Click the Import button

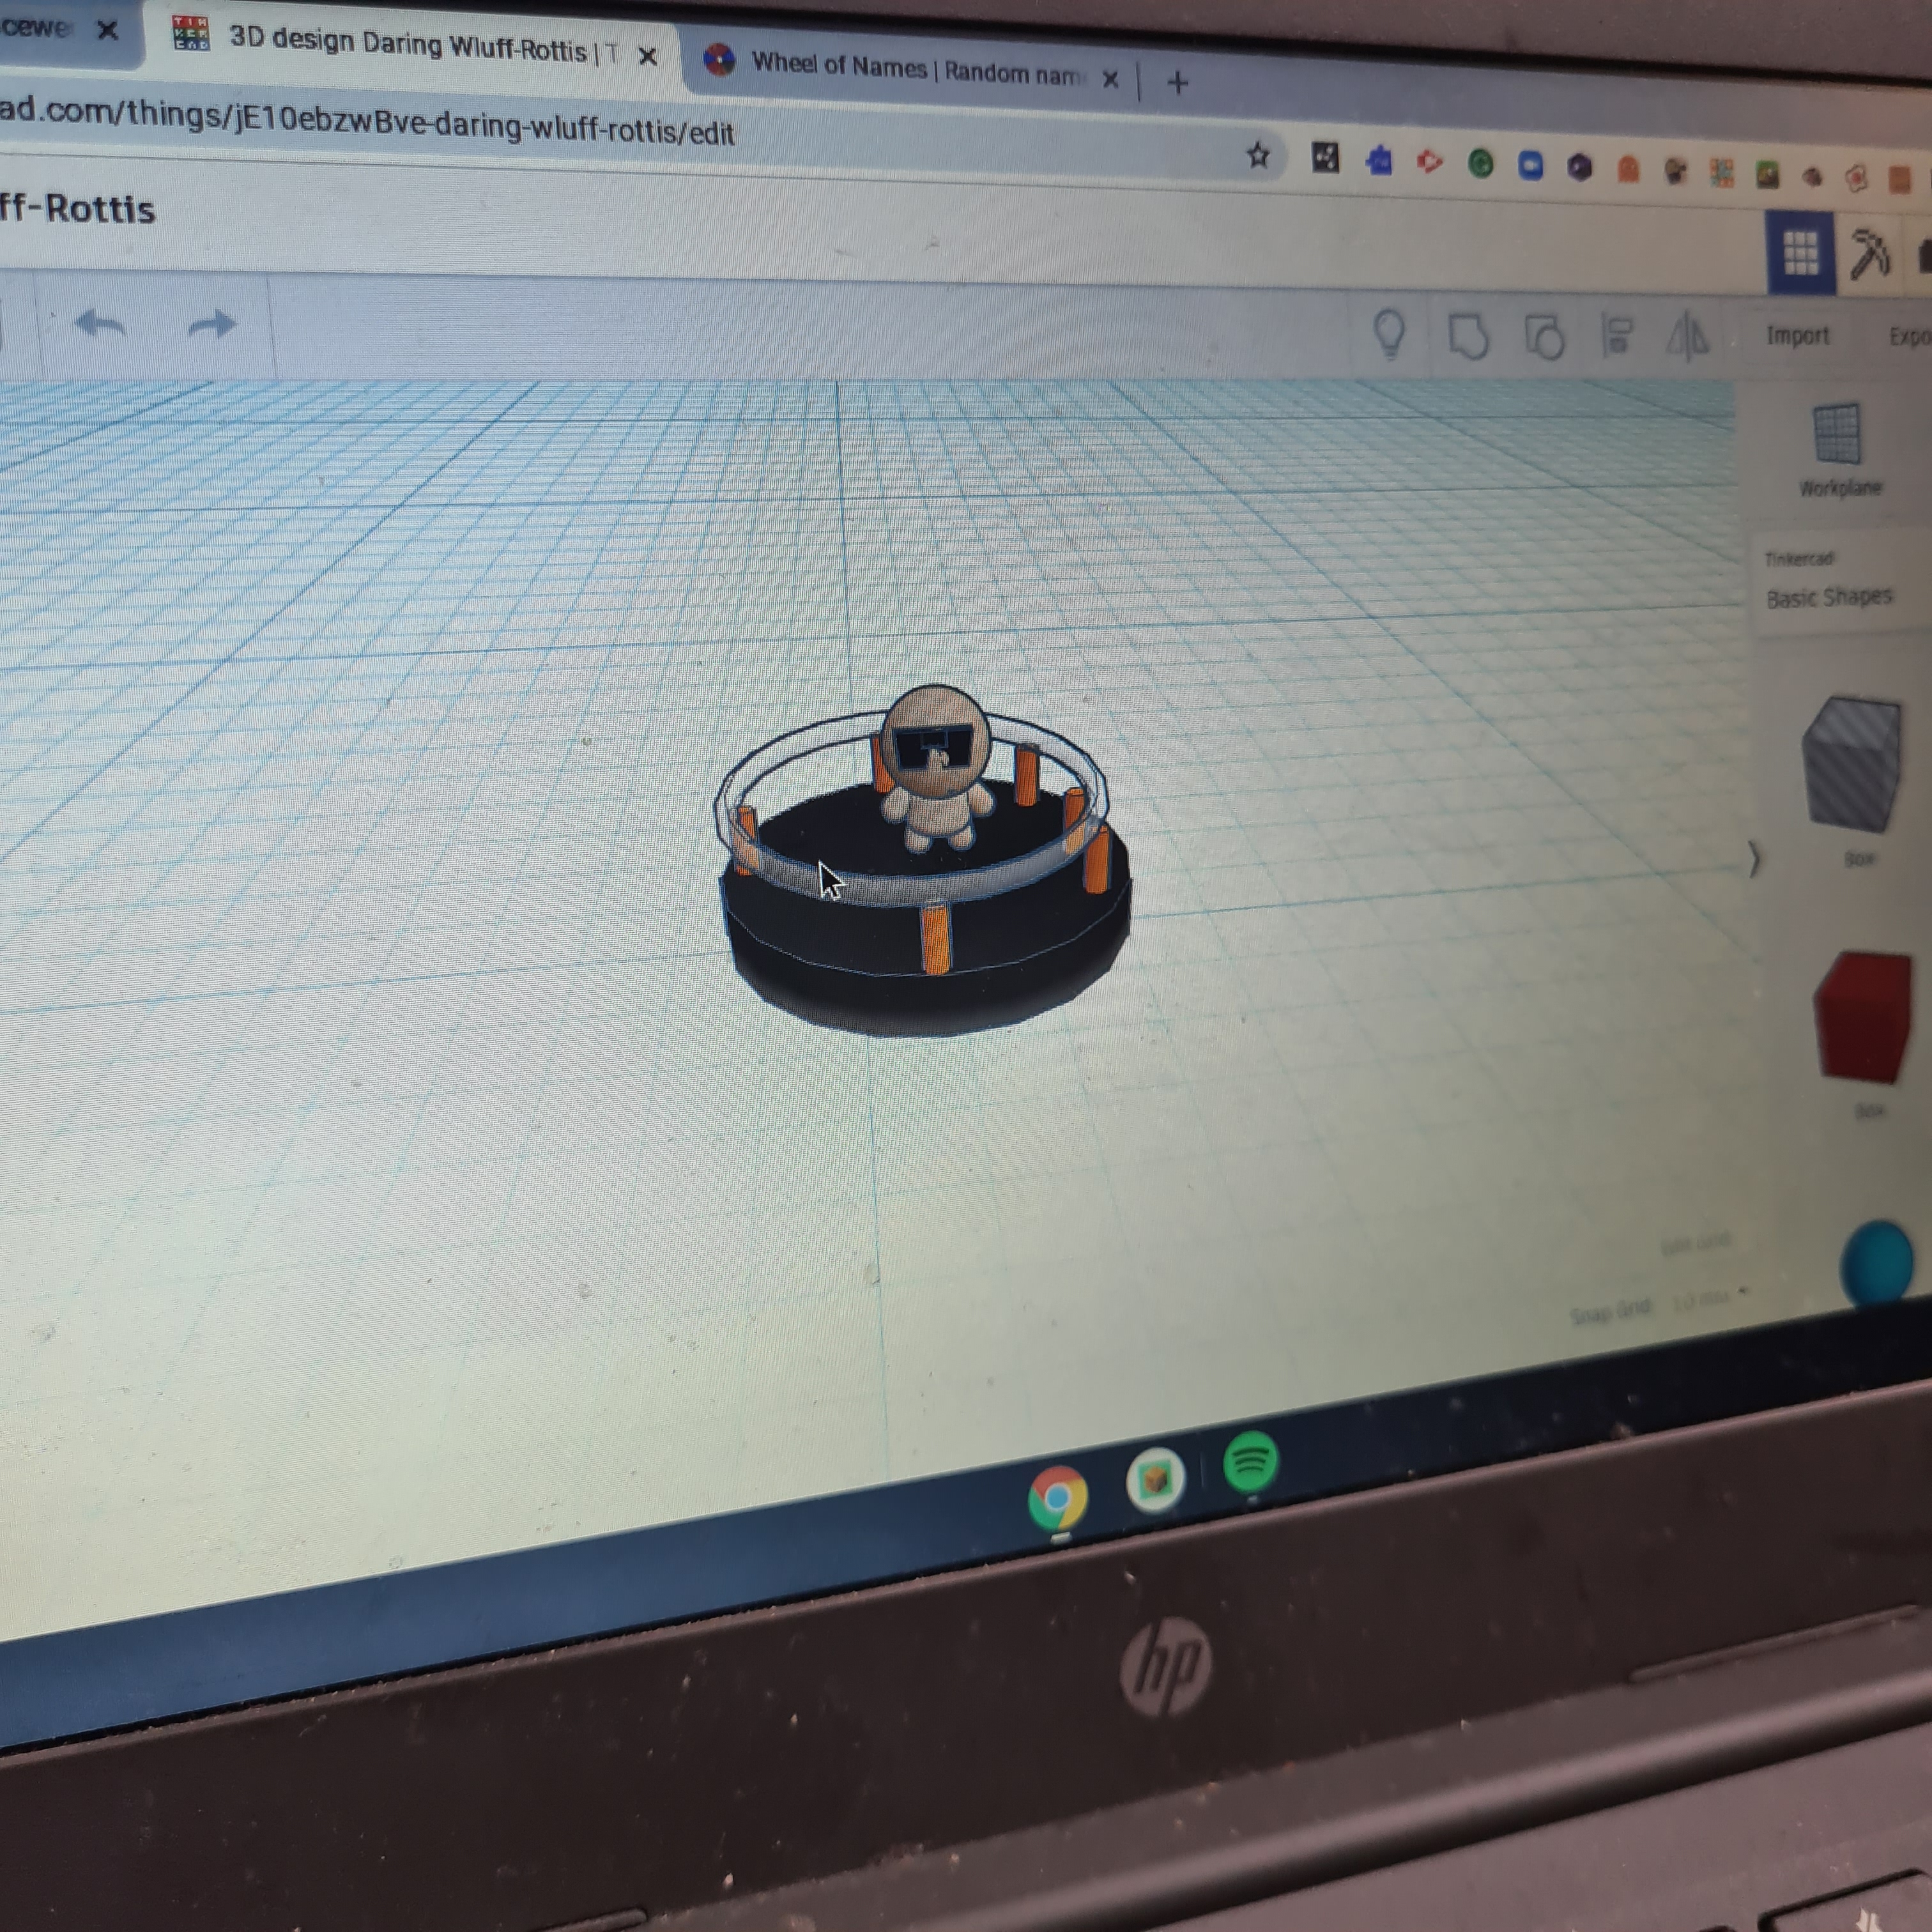[x=1797, y=336]
